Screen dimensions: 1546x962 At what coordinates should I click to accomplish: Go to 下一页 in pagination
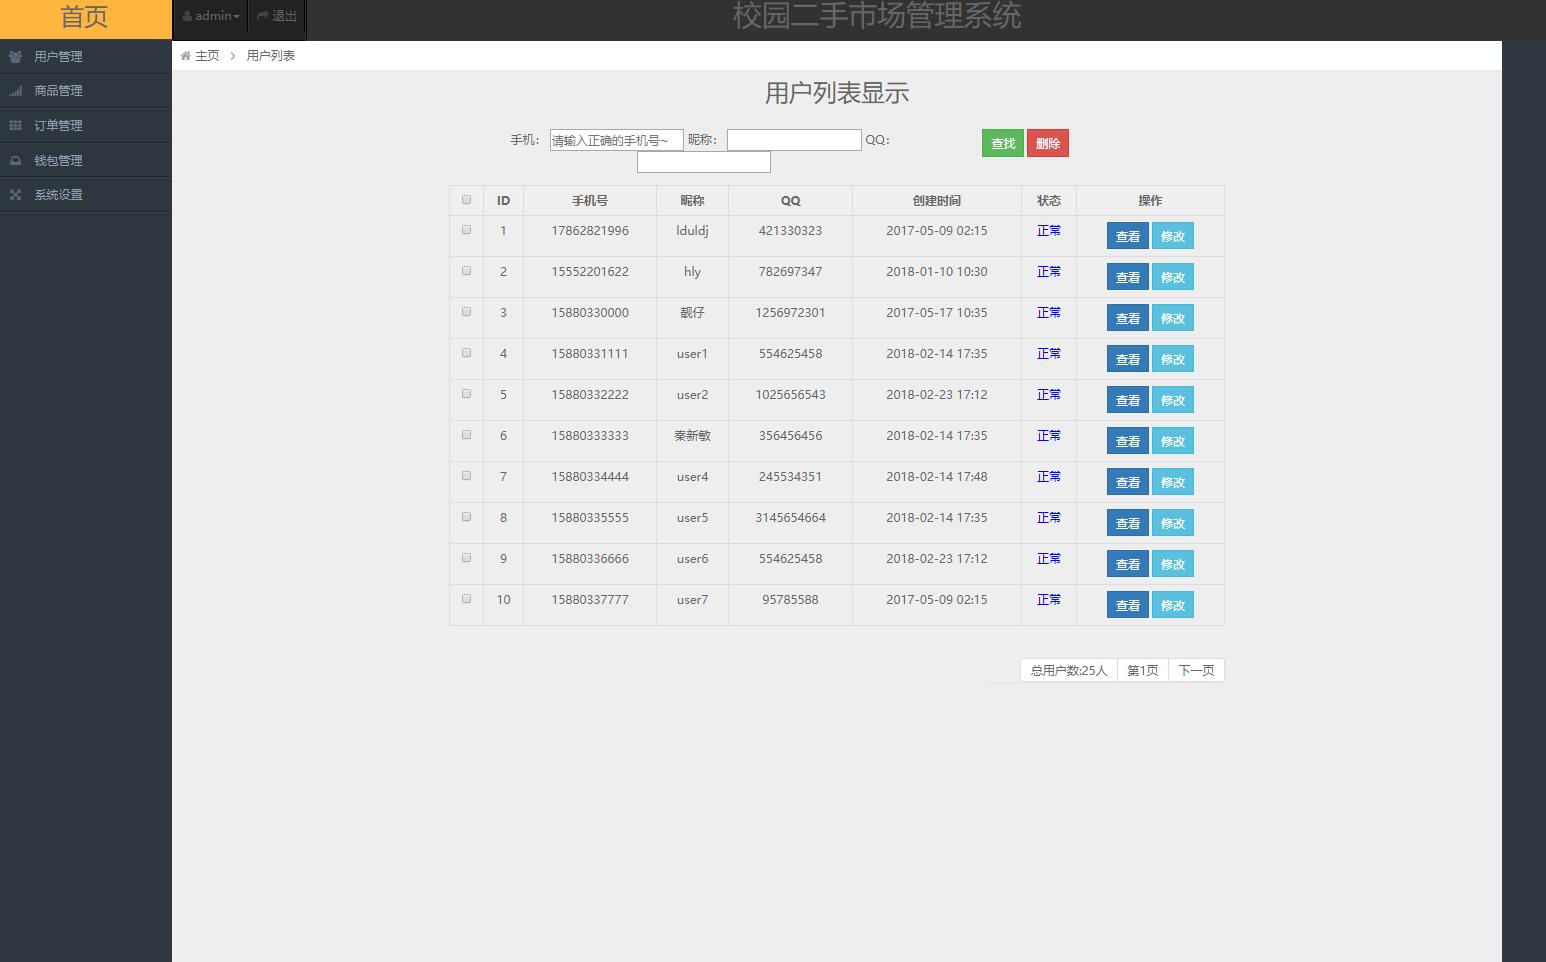1196,671
